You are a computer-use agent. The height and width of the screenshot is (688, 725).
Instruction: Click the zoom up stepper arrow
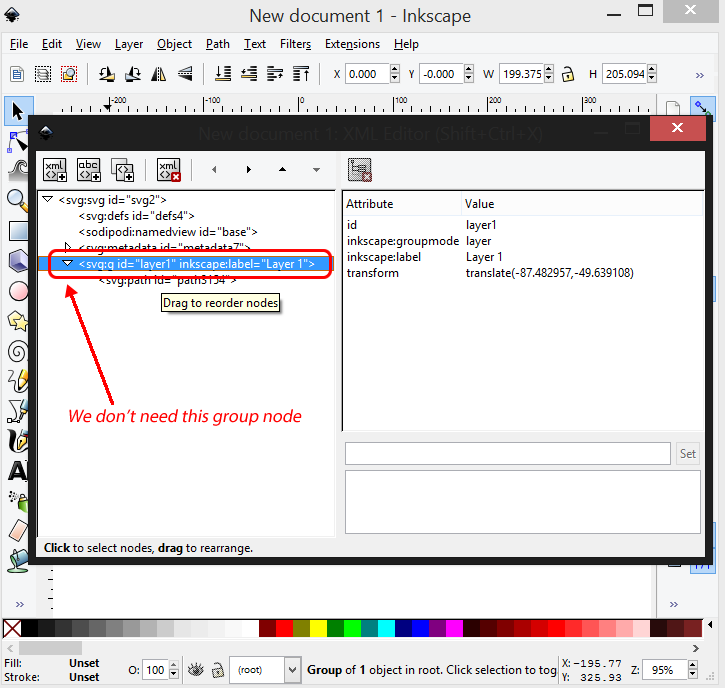click(x=692, y=665)
